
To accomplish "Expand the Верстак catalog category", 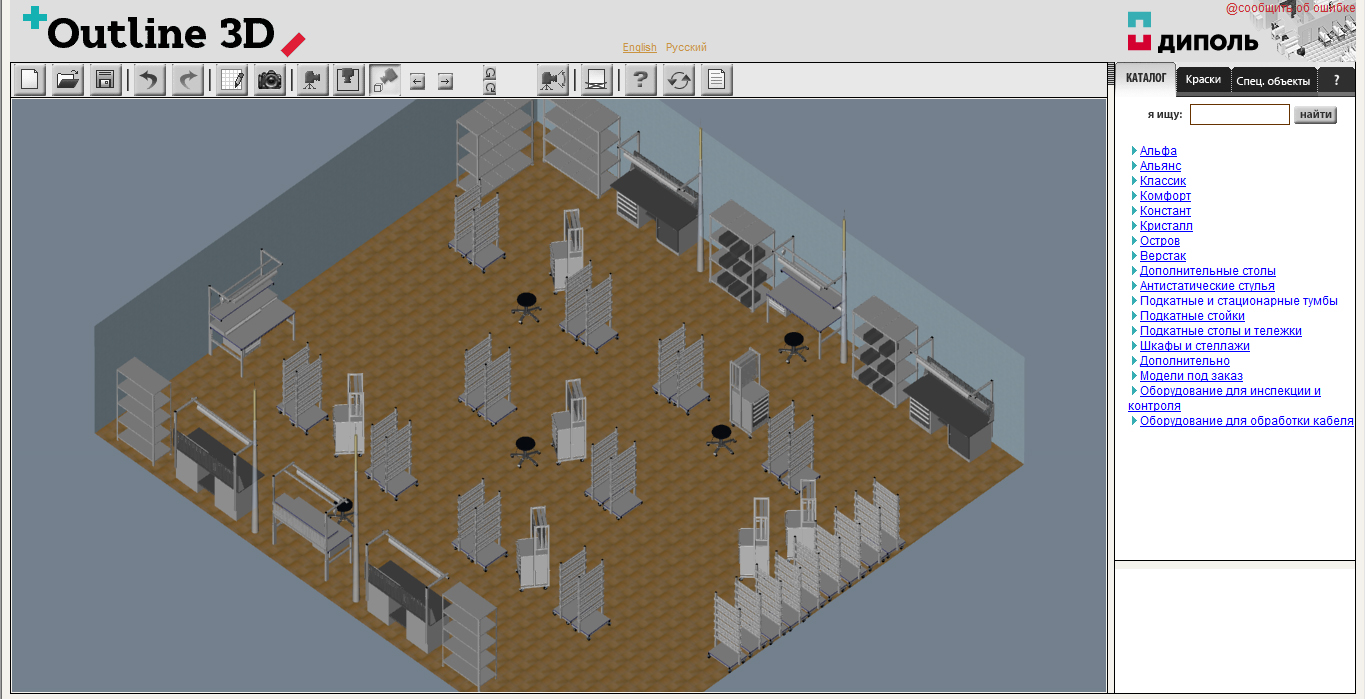I will point(1162,256).
